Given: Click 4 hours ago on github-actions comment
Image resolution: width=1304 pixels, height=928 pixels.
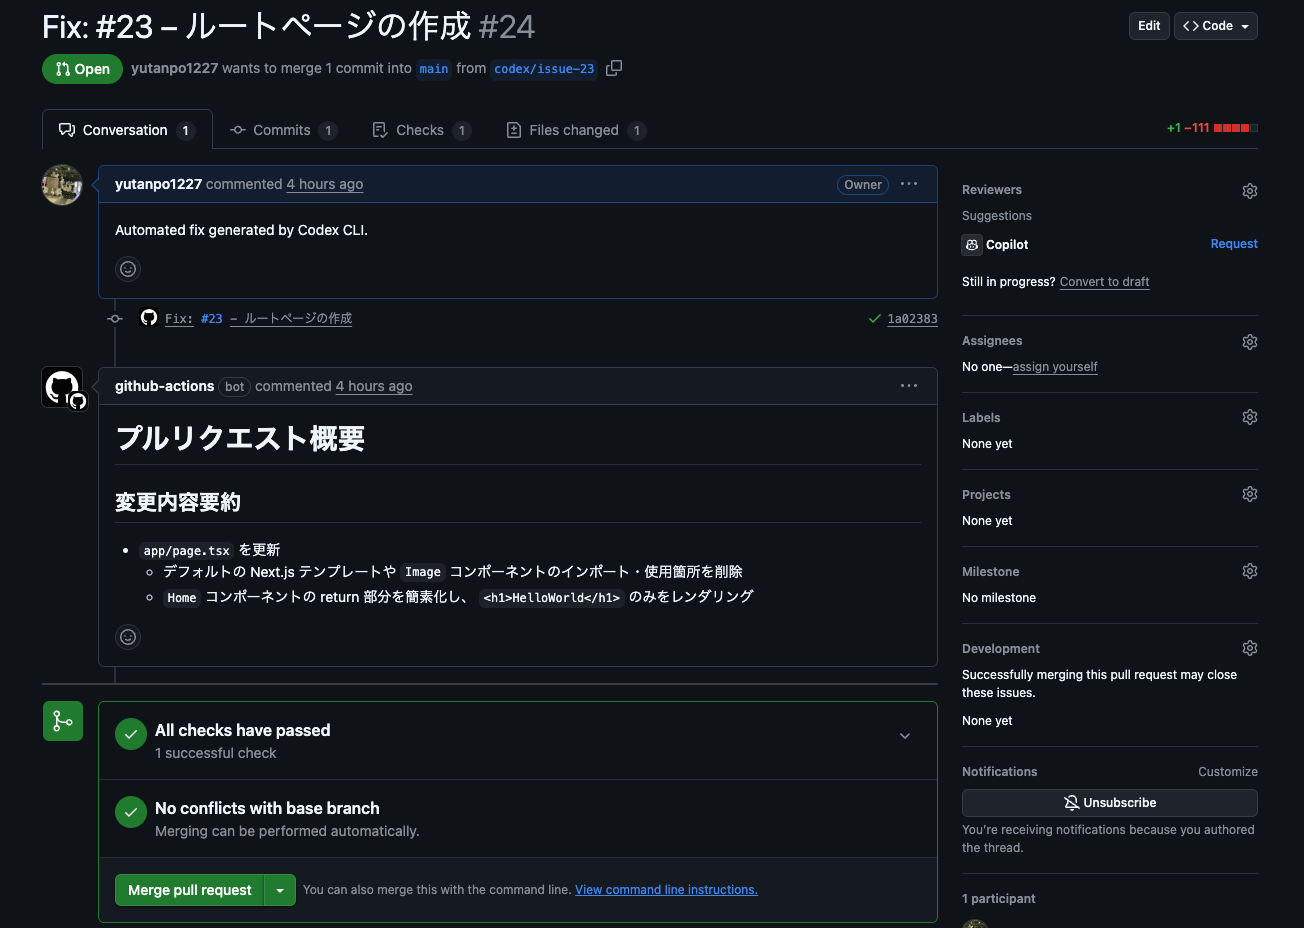Looking at the screenshot, I should coord(374,386).
